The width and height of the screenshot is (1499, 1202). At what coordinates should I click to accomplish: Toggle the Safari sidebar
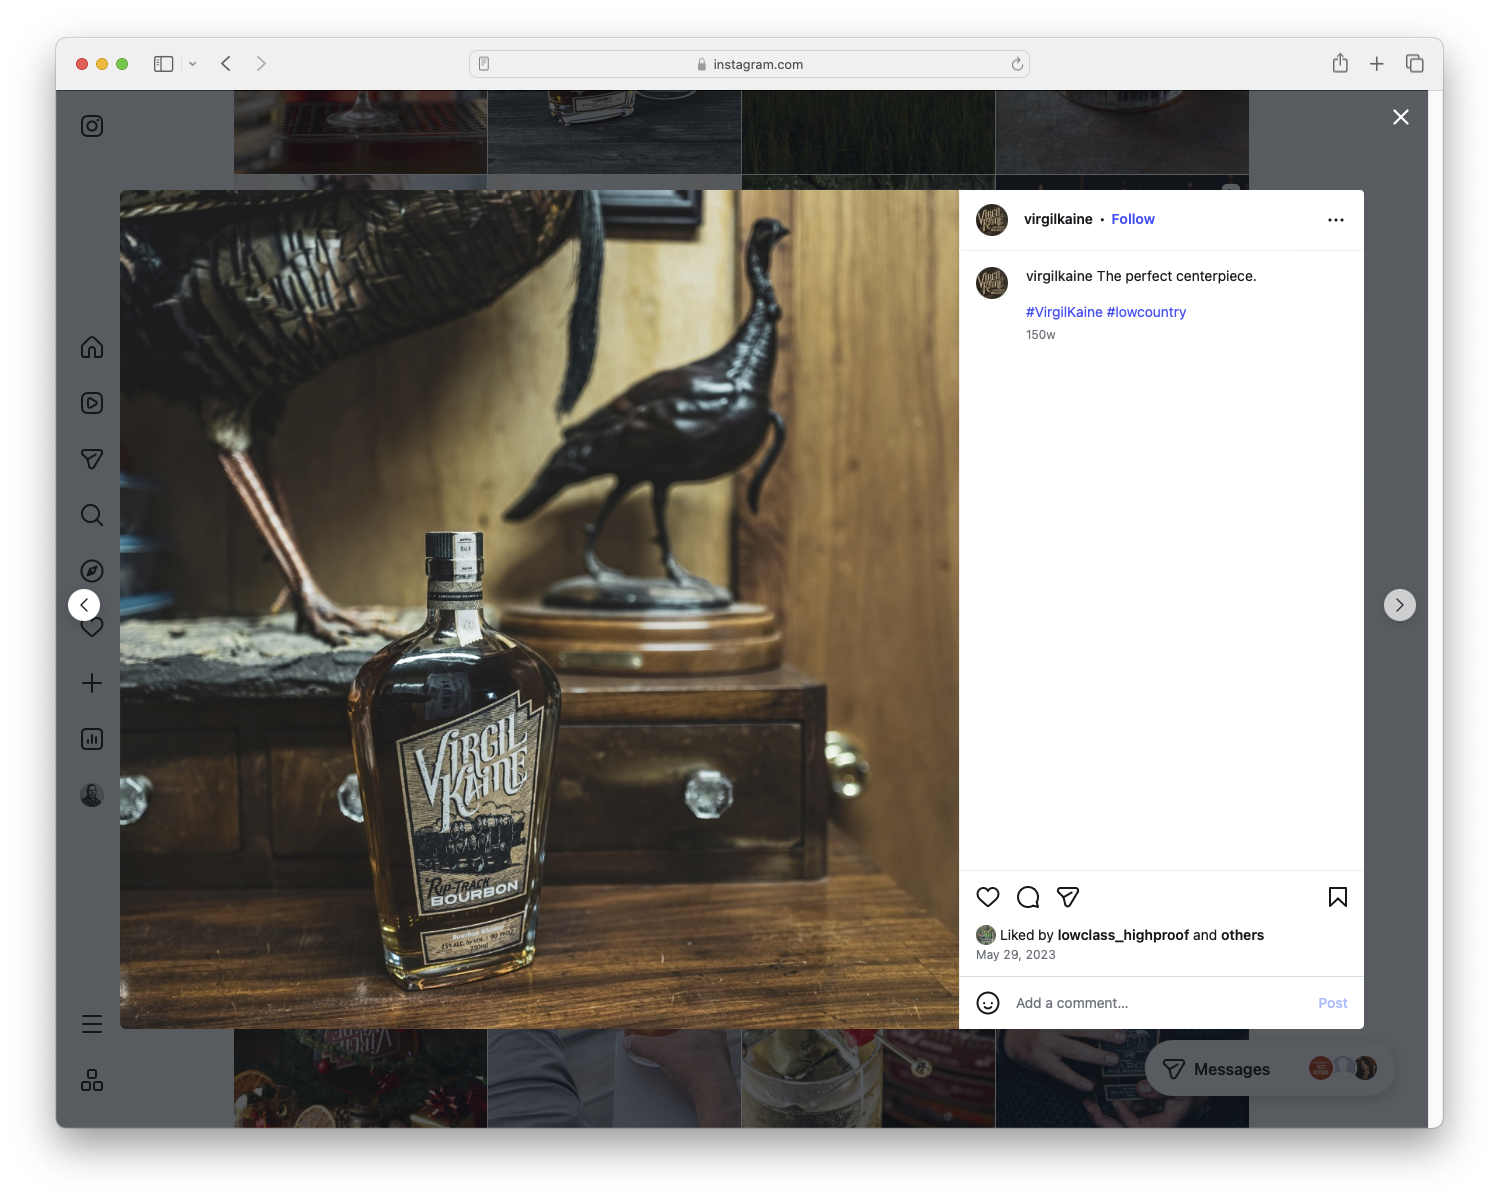point(161,63)
